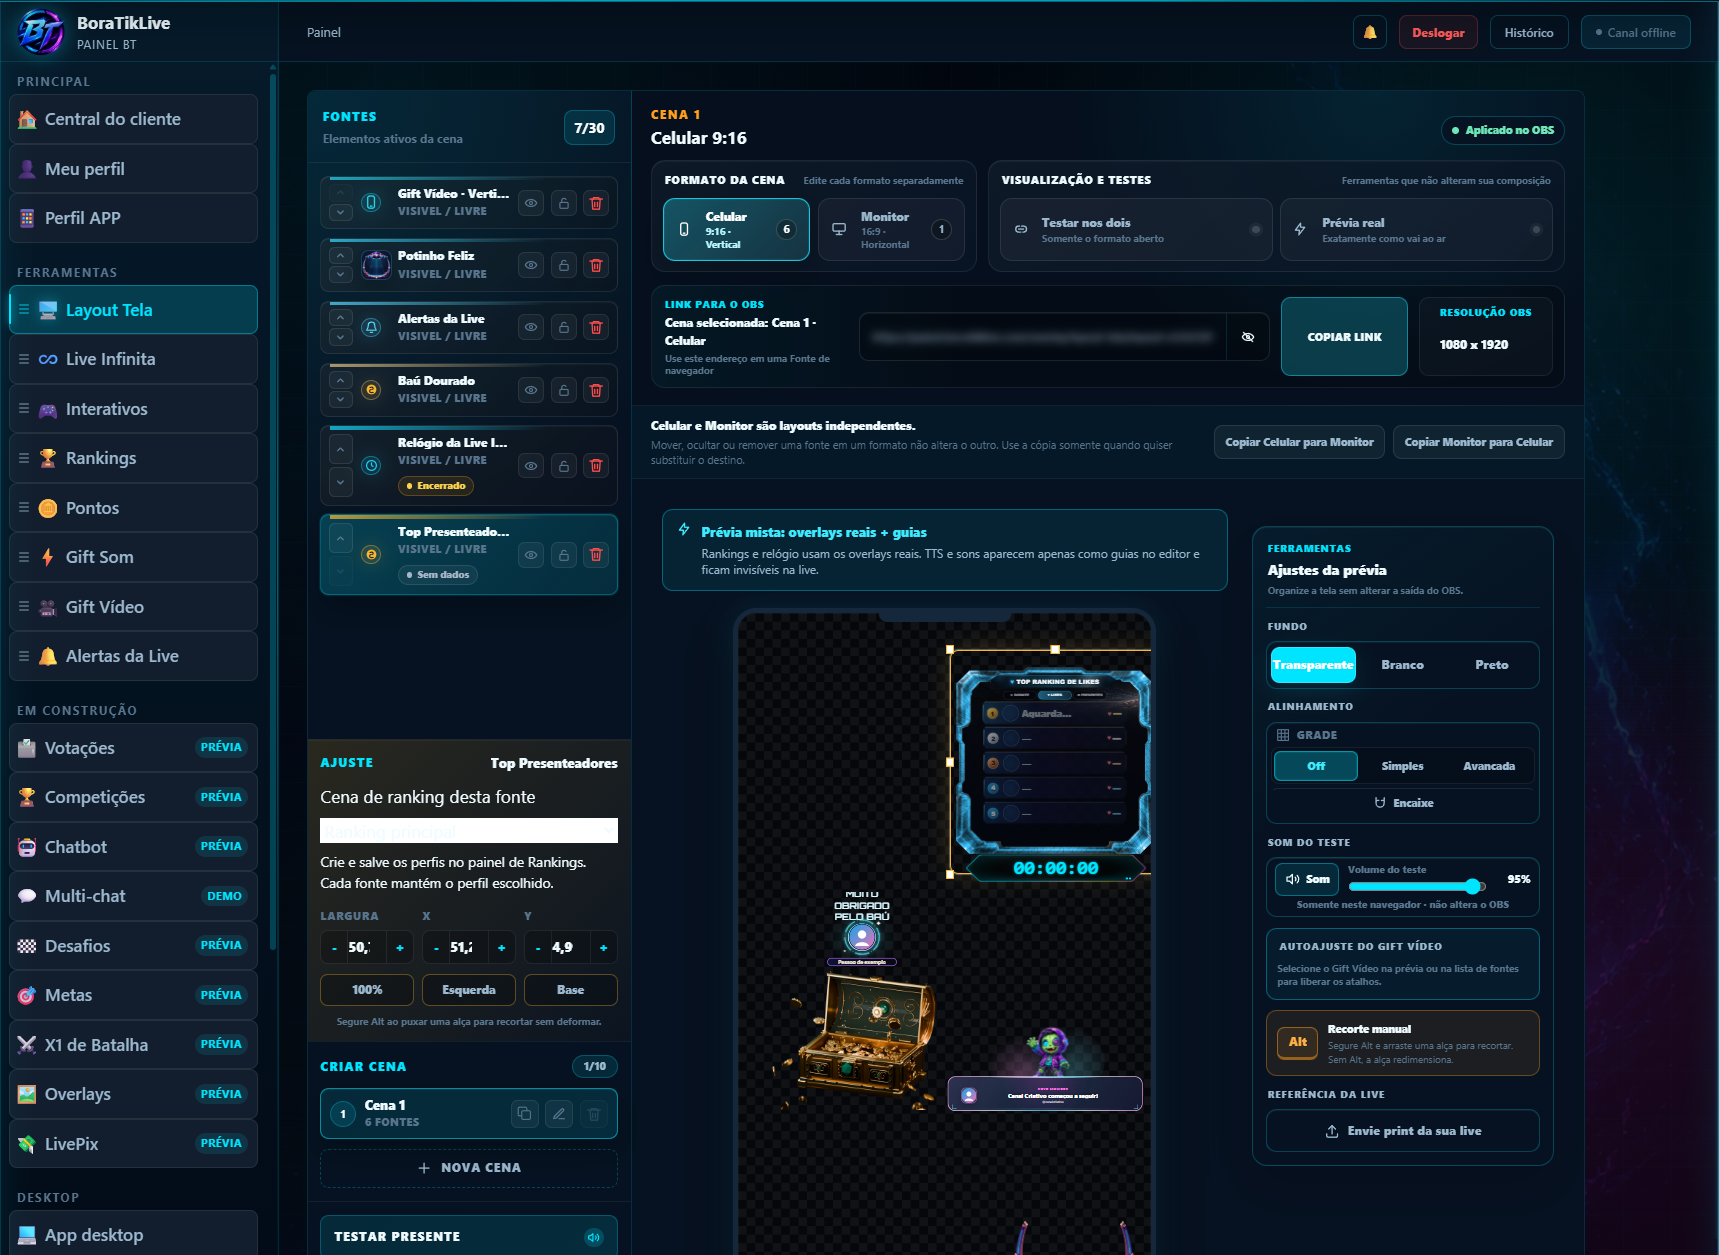Delete the Potinho Feliz source
This screenshot has width=1719, height=1255.
(x=596, y=265)
